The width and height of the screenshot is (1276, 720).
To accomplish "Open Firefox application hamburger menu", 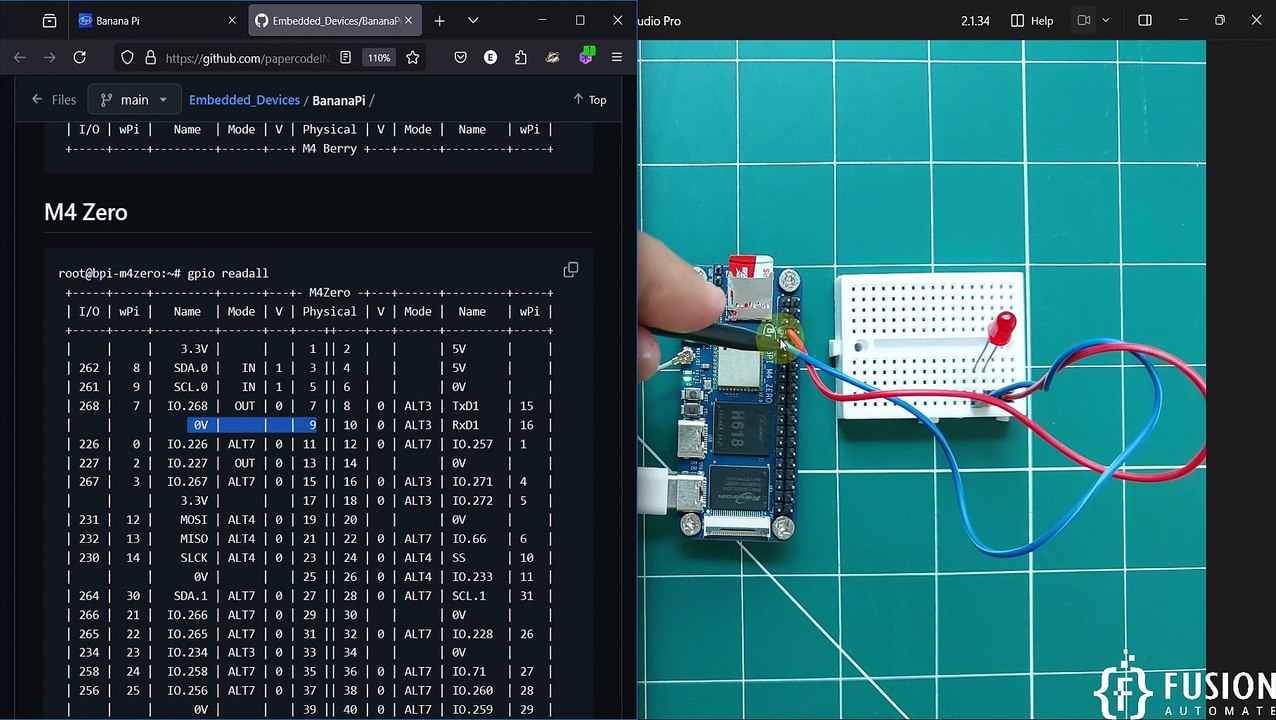I will coord(617,58).
